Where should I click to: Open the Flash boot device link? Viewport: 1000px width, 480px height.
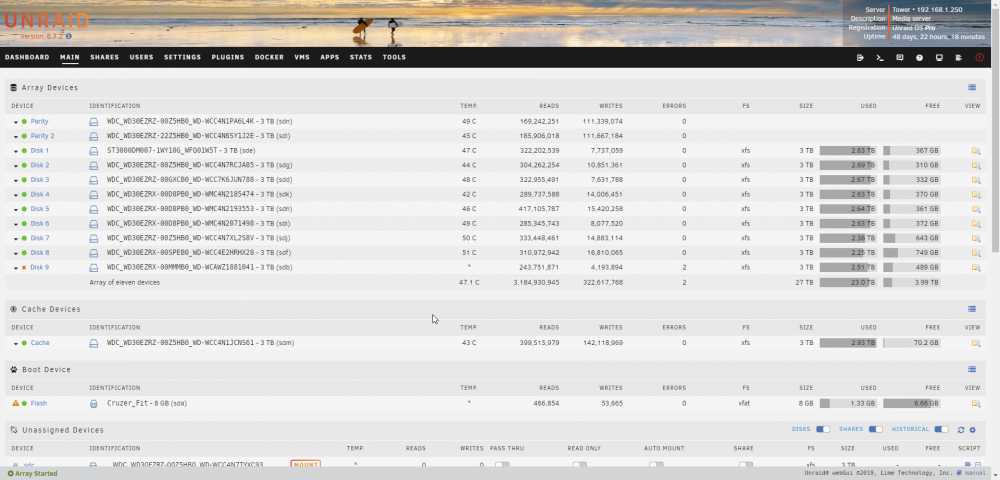point(39,404)
